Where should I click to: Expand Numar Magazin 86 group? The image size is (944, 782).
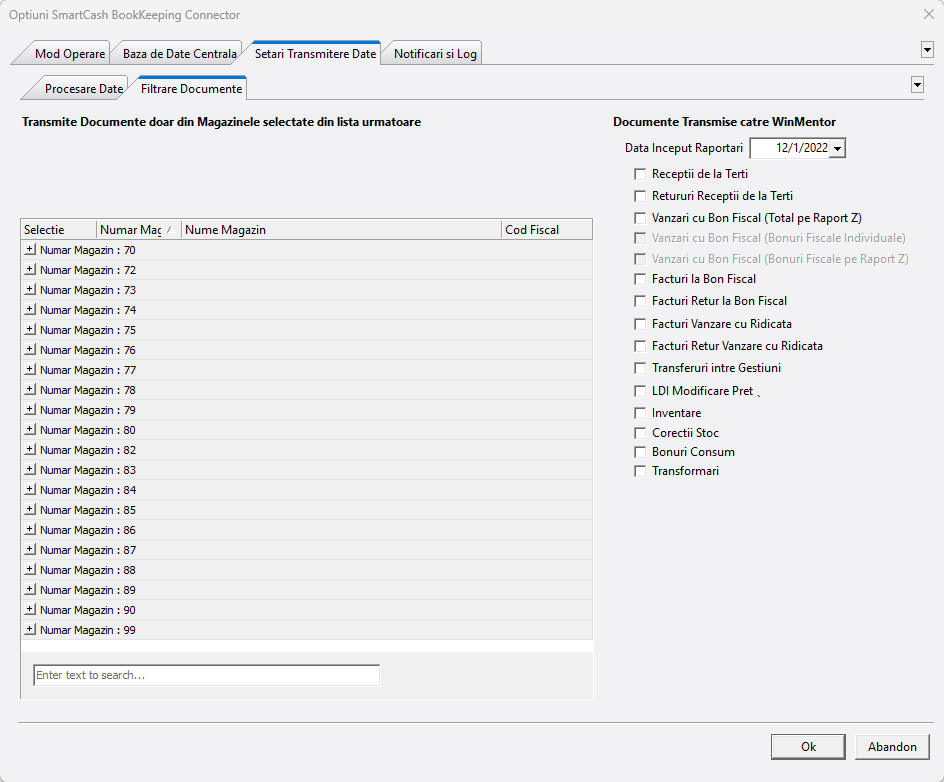(x=30, y=529)
